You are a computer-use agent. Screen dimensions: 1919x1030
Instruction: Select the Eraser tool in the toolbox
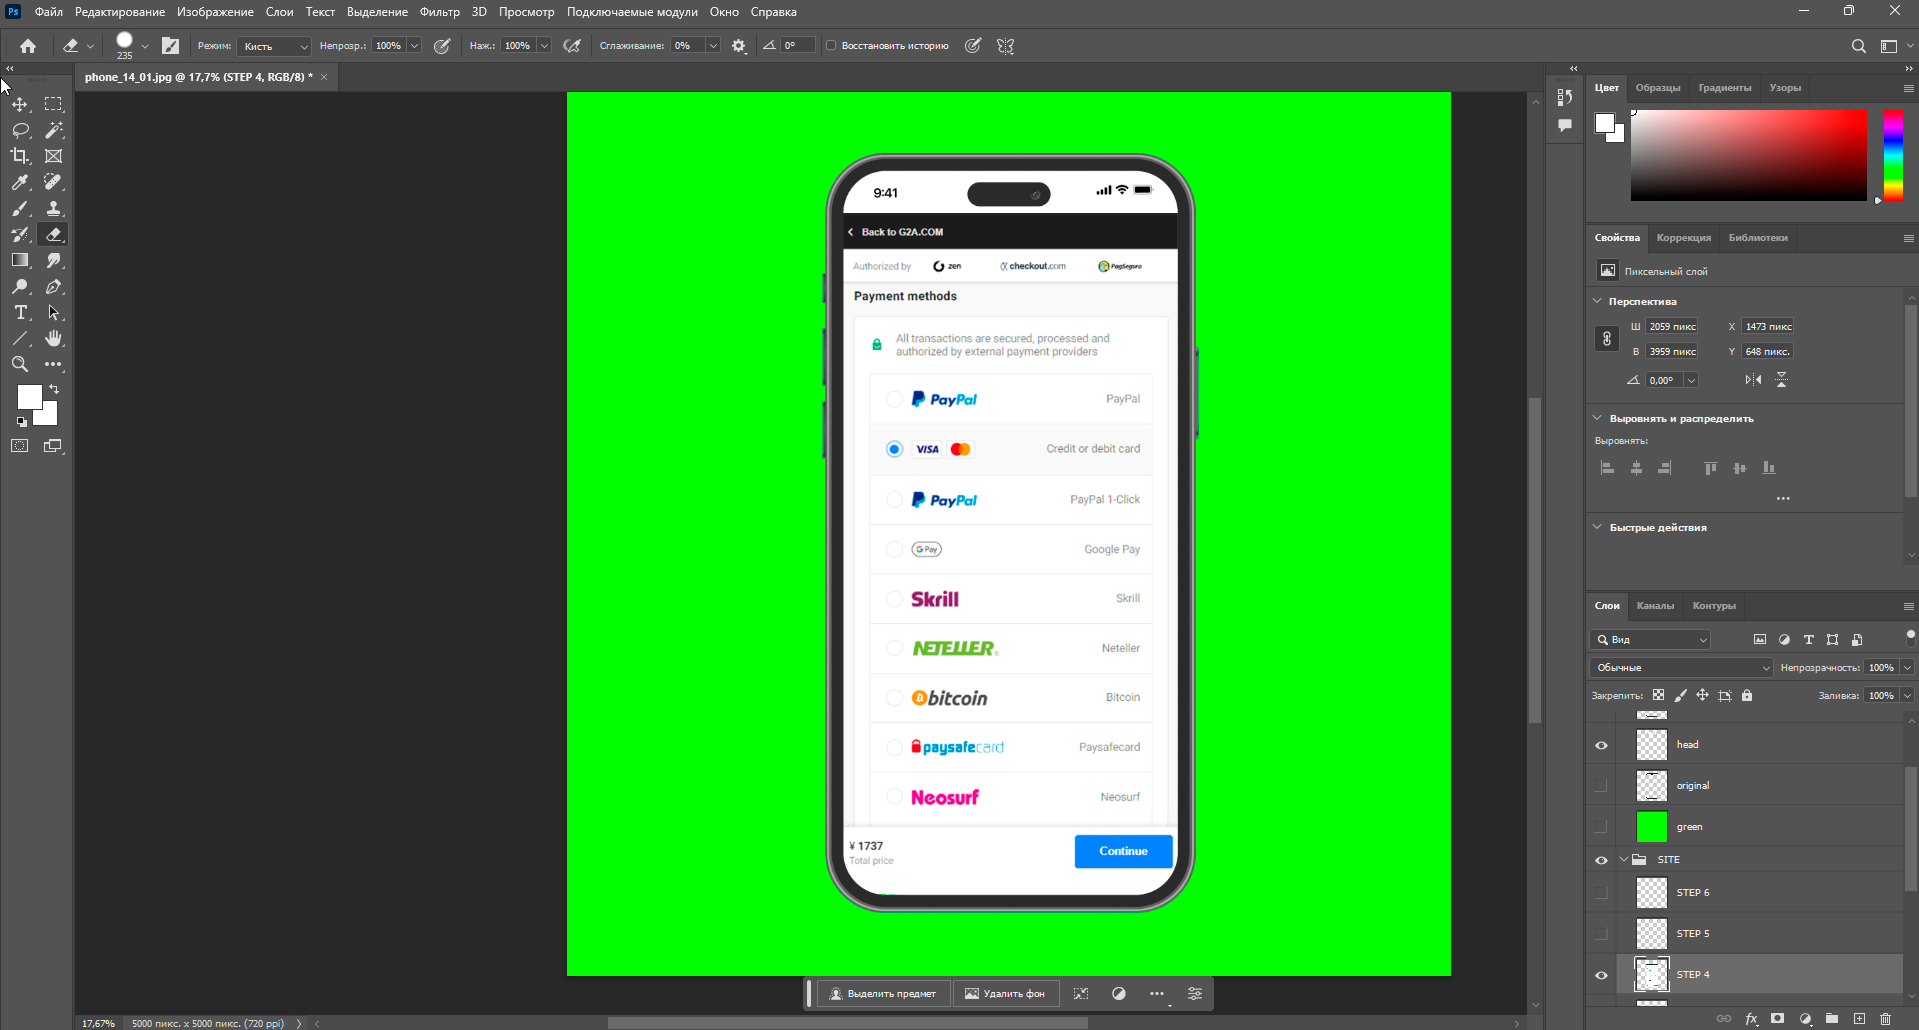click(x=54, y=234)
